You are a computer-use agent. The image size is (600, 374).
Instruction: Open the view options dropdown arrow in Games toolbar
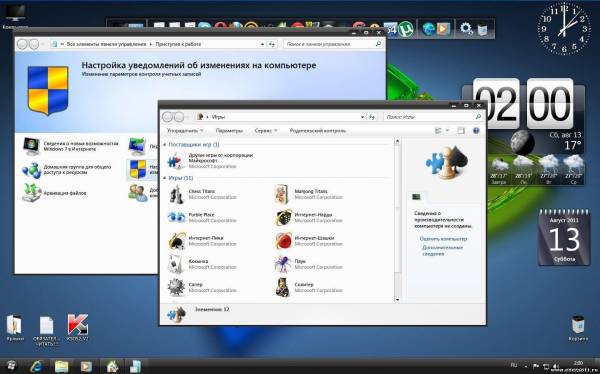(447, 131)
